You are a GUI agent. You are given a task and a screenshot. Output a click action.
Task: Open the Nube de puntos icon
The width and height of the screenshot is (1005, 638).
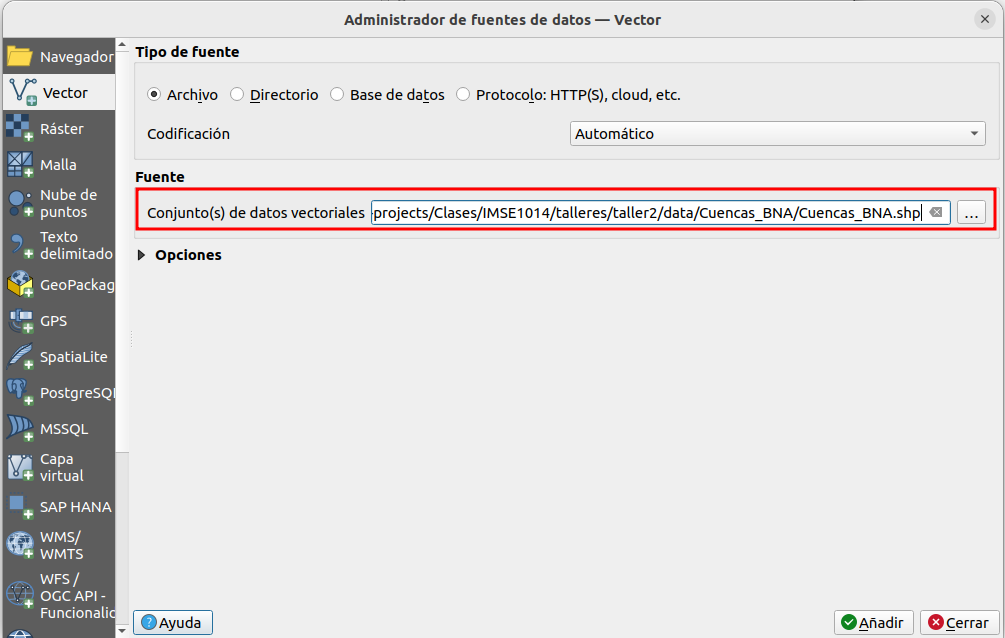[20, 203]
